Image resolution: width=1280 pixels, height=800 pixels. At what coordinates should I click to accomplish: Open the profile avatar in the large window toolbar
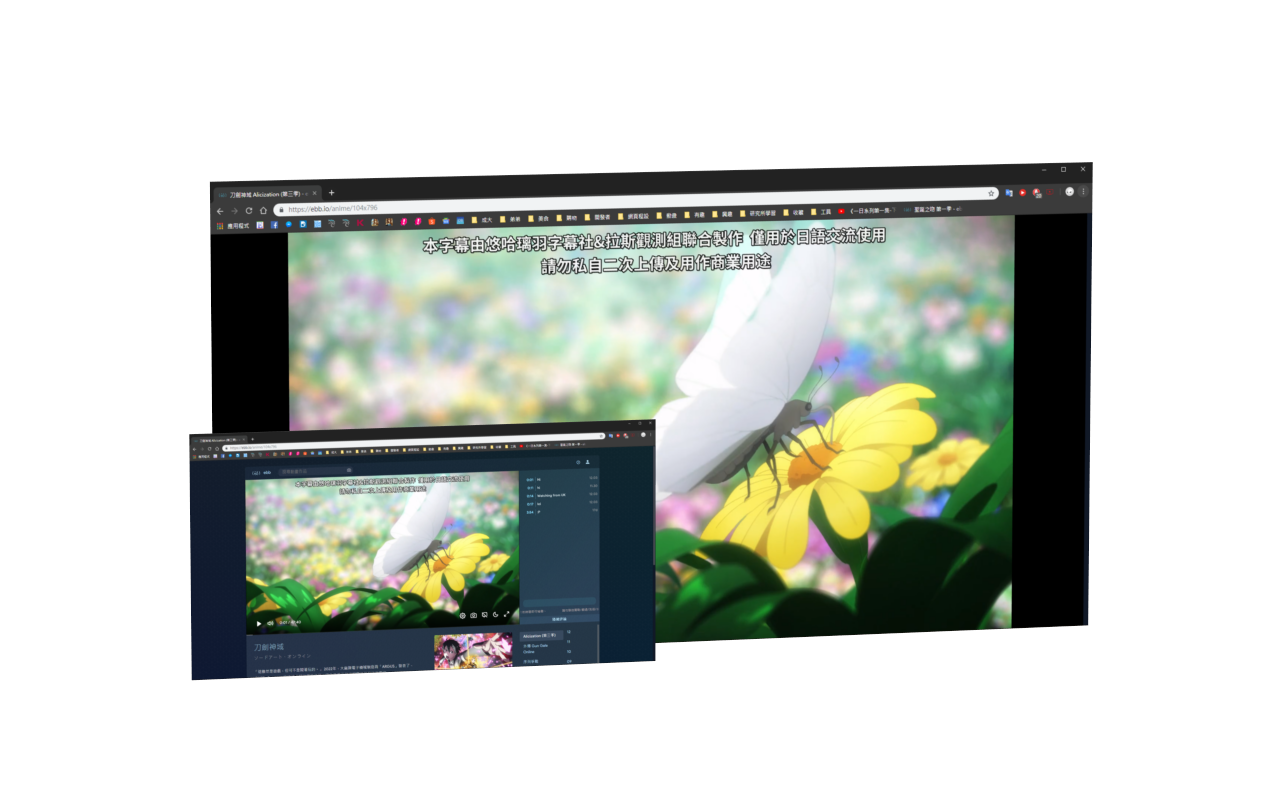tap(1069, 192)
